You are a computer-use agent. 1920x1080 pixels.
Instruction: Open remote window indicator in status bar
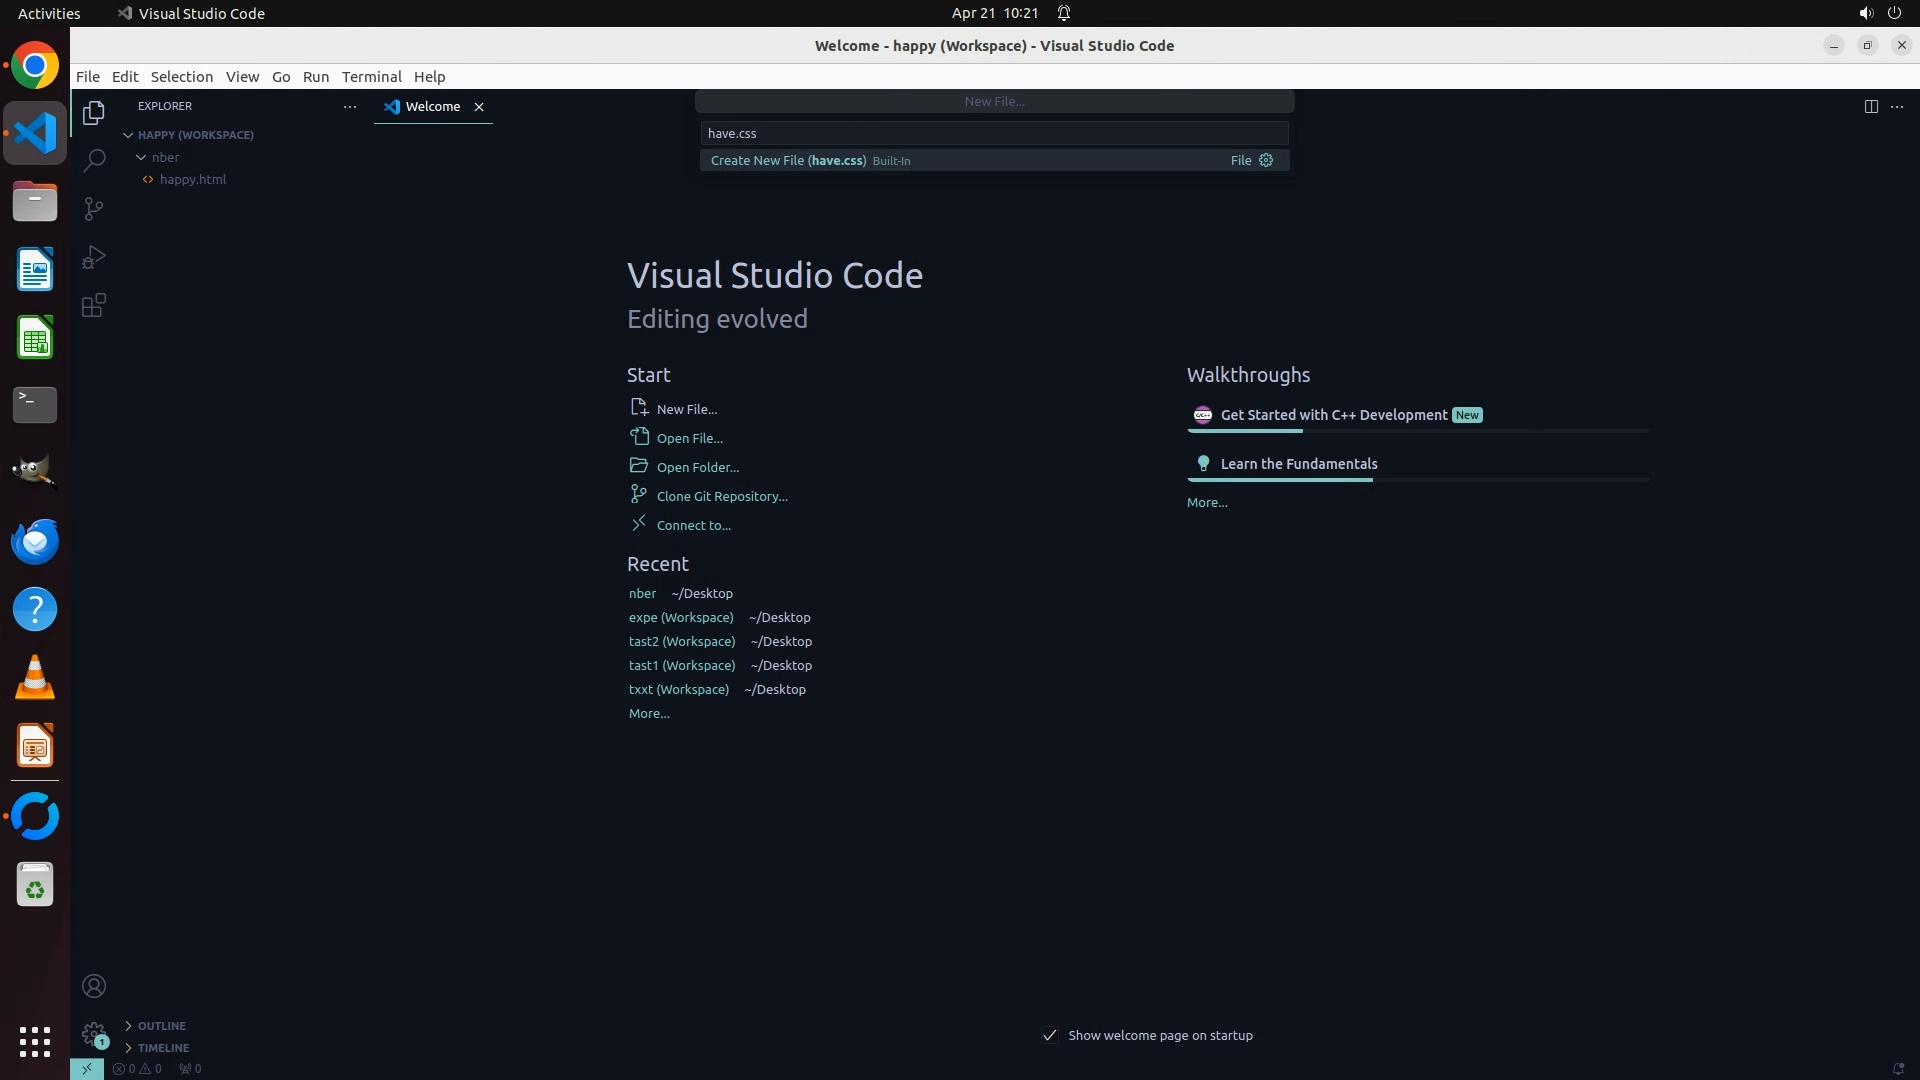click(87, 1068)
